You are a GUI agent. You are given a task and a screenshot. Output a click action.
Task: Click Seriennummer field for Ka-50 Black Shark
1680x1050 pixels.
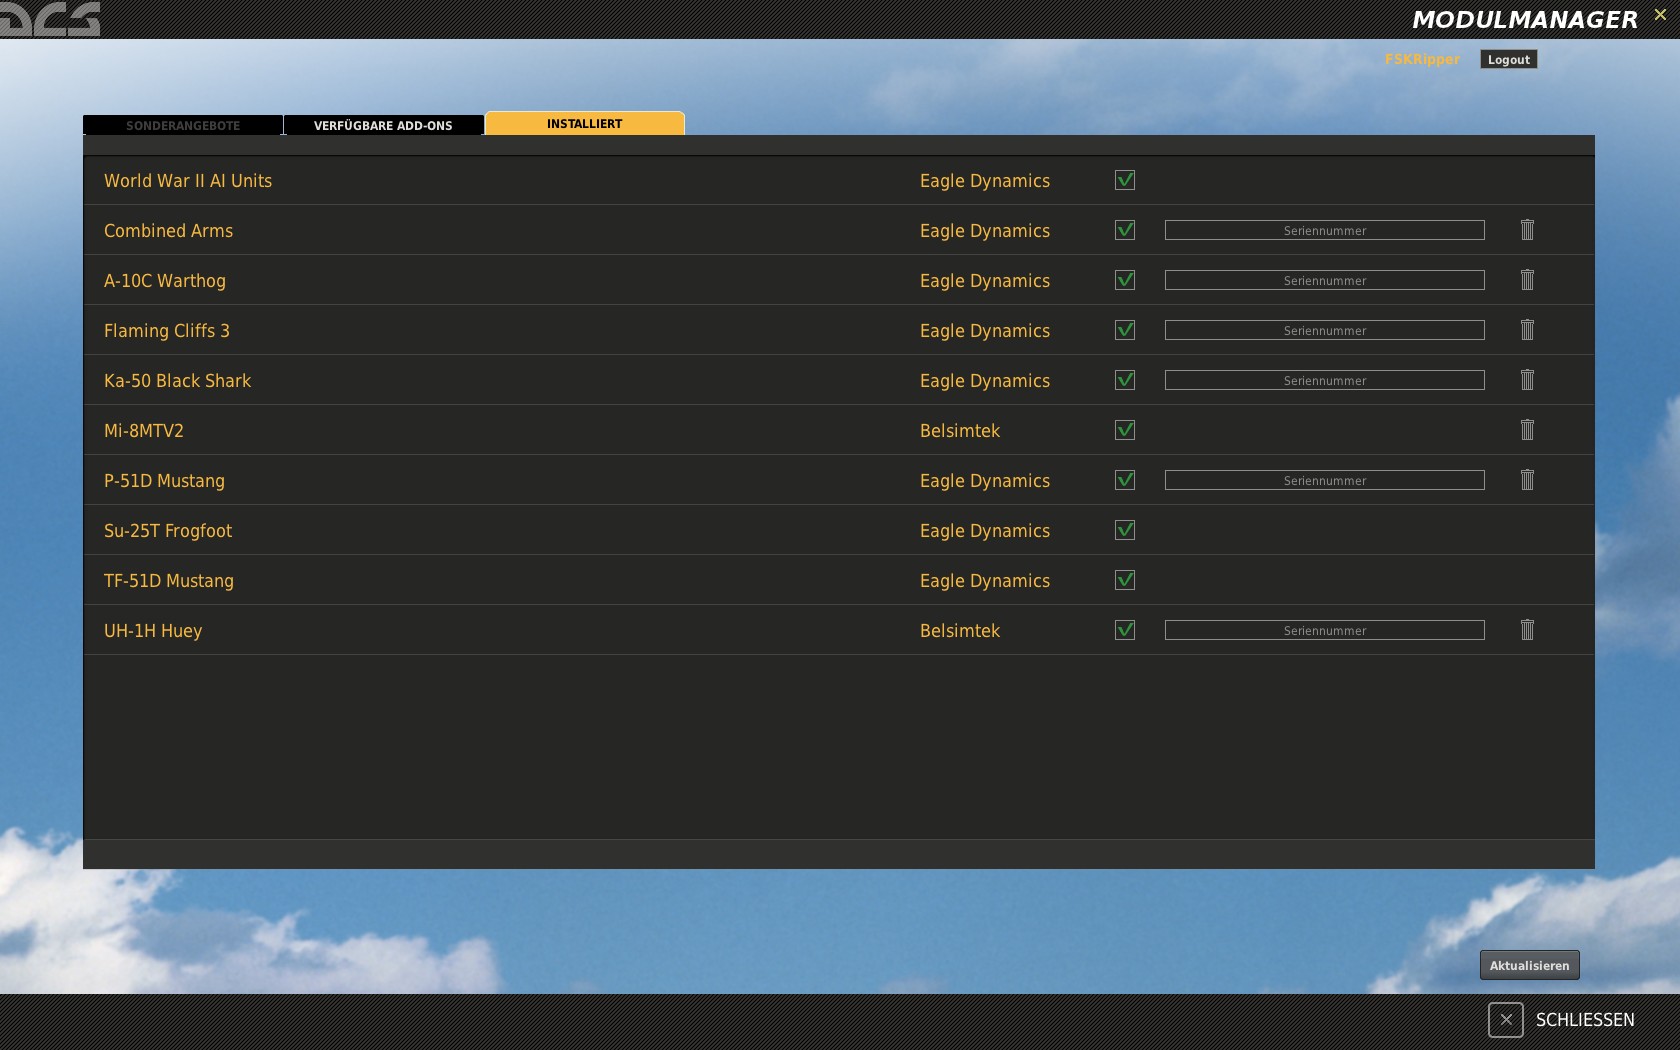coord(1325,380)
